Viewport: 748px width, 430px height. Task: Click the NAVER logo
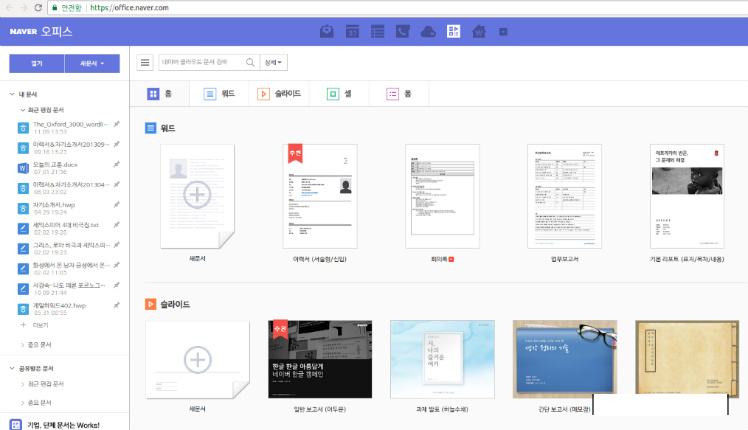click(23, 31)
